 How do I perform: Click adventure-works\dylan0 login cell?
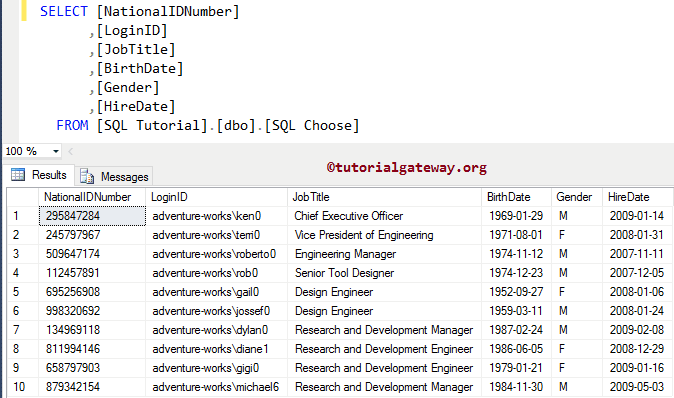point(216,330)
